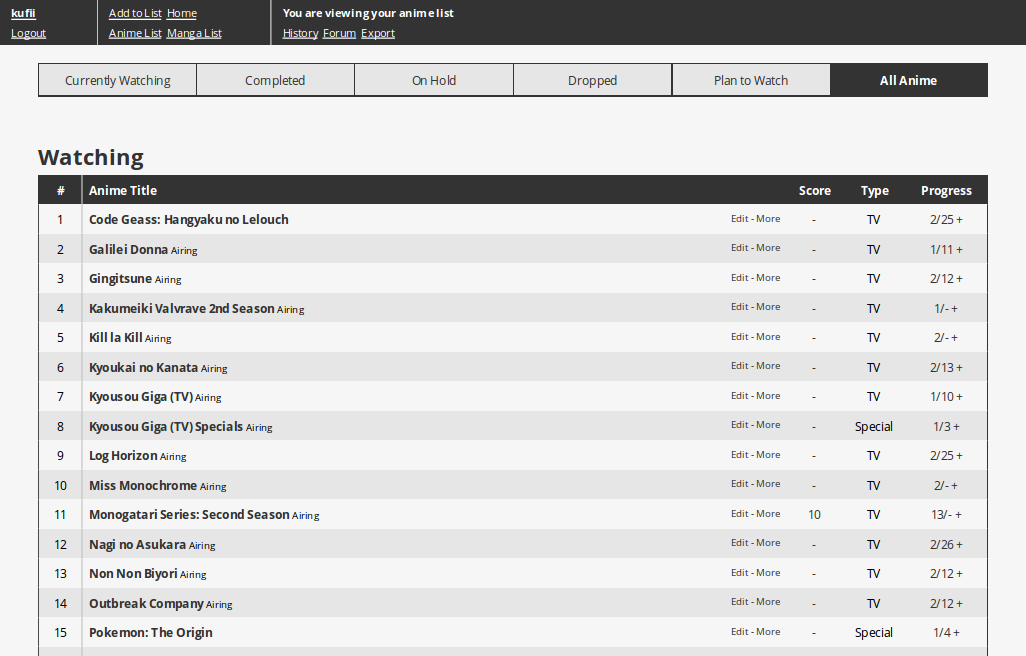Image resolution: width=1026 pixels, height=656 pixels.
Task: Click Special type in Kyousou Giga Specials row
Action: [x=874, y=426]
